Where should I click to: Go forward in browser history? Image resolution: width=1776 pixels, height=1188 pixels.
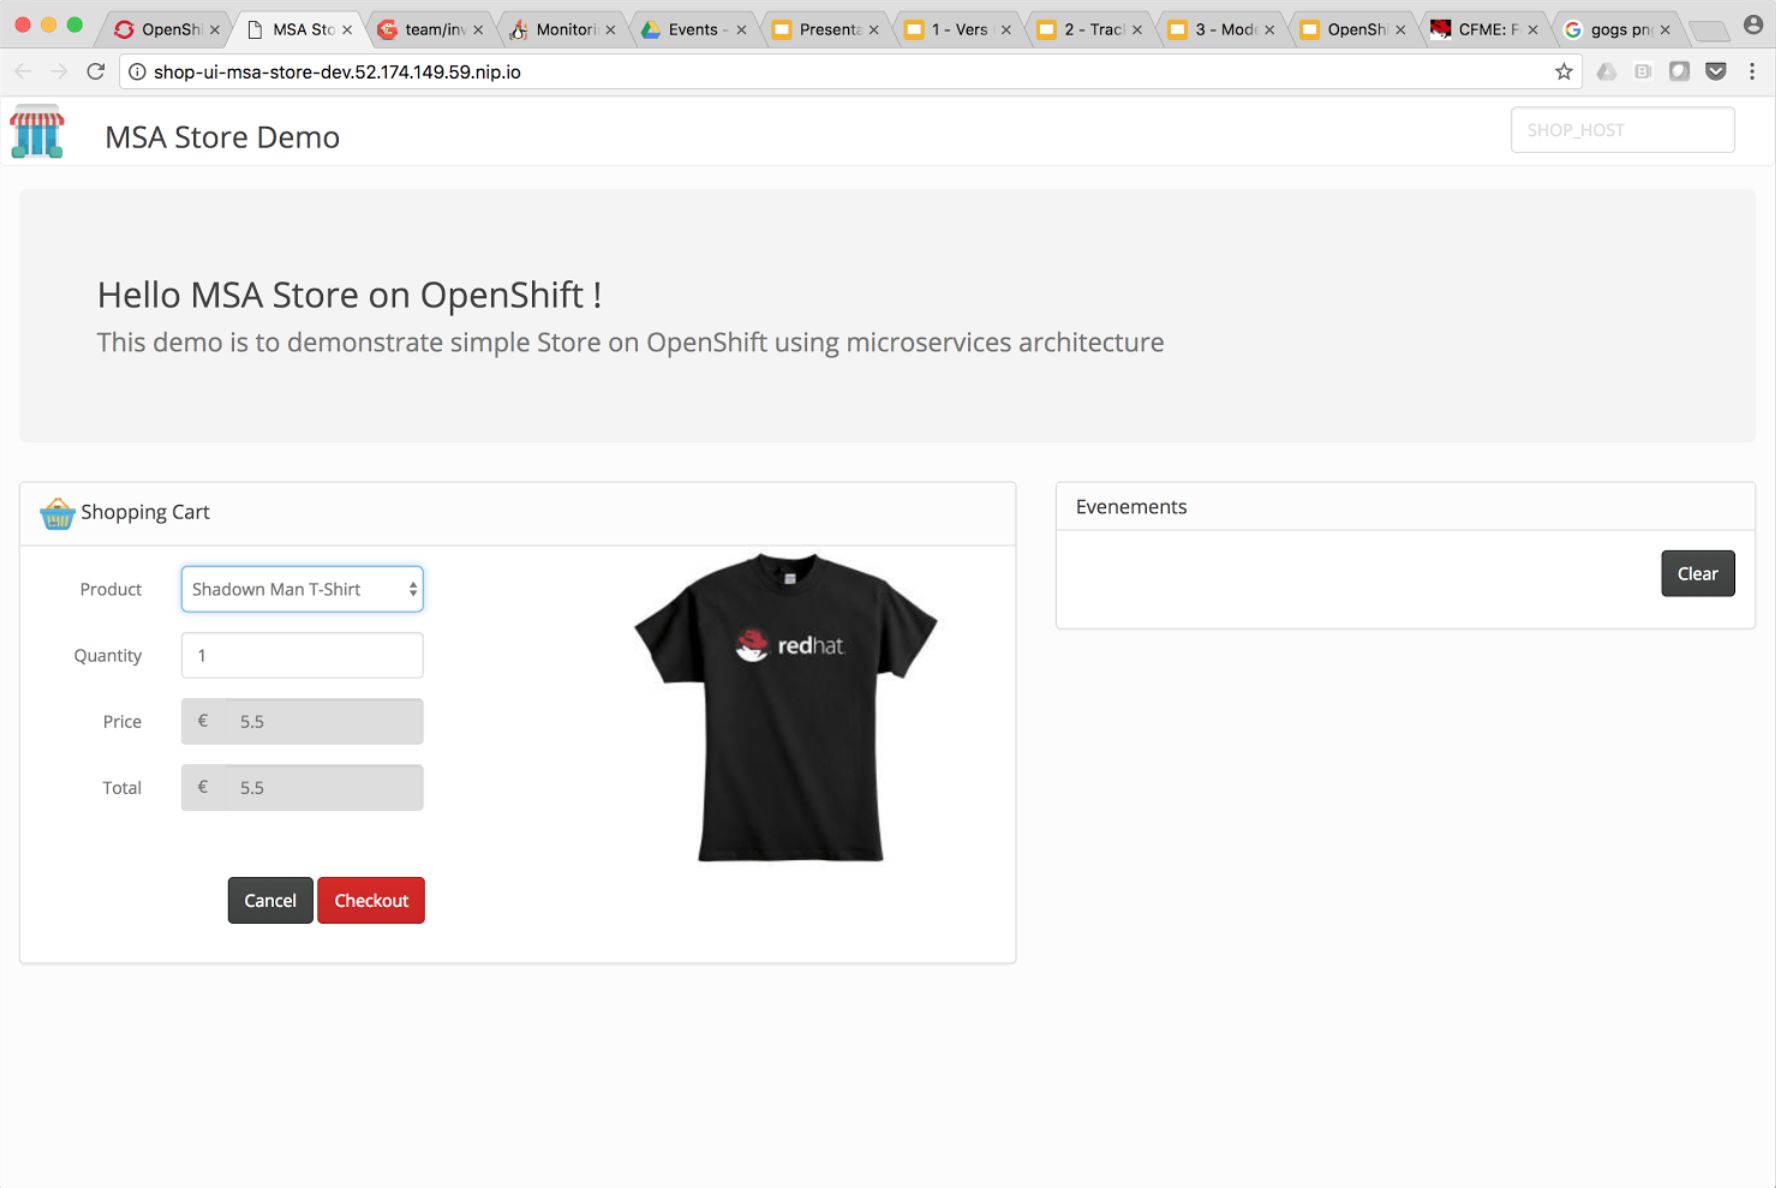click(59, 72)
